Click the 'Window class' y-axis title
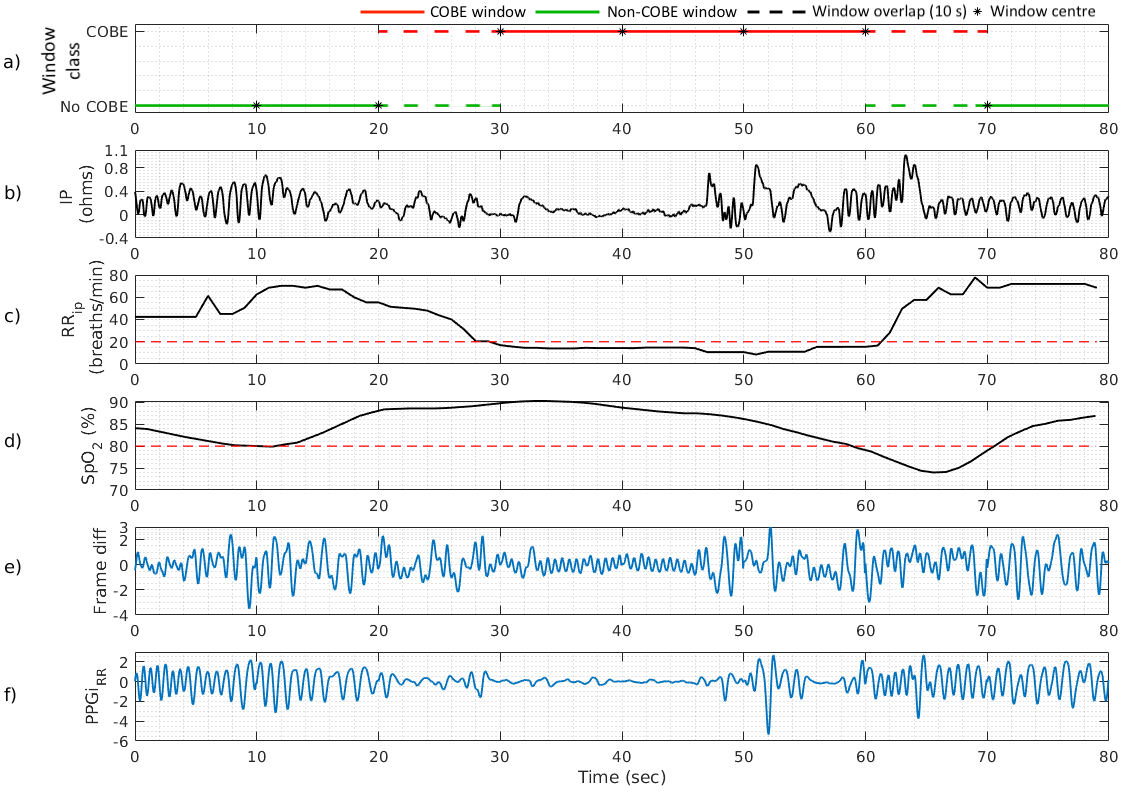Image resolution: width=1122 pixels, height=786 pixels. point(62,61)
